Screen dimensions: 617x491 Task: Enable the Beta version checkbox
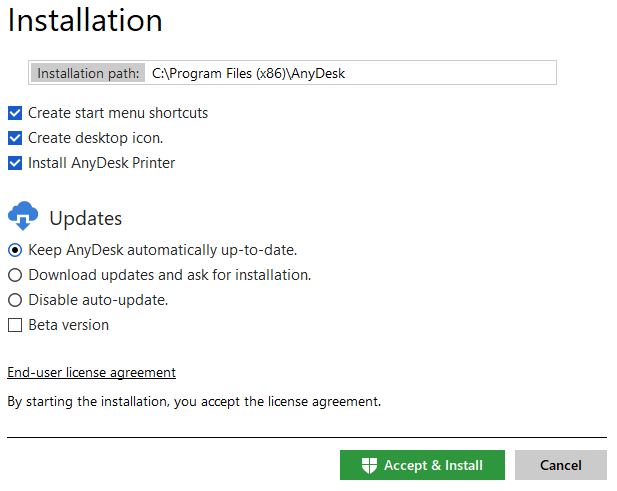click(15, 325)
